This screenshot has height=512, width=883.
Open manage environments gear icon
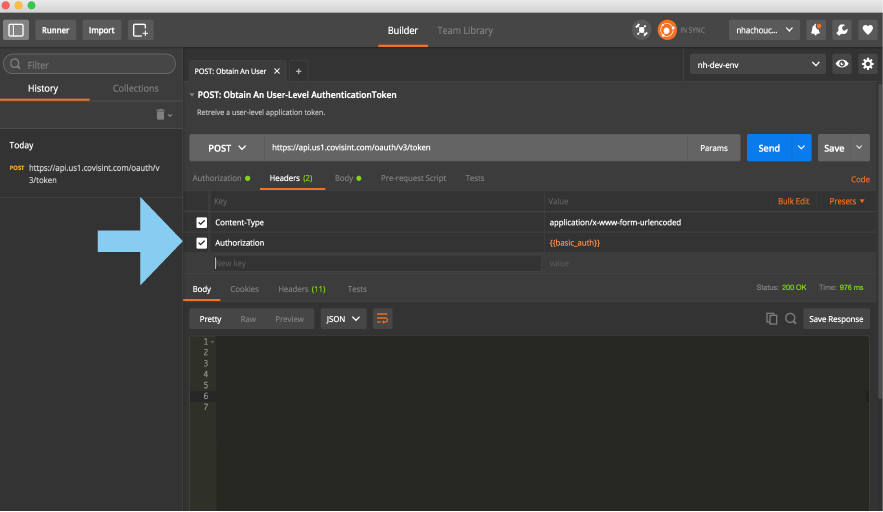coord(867,64)
